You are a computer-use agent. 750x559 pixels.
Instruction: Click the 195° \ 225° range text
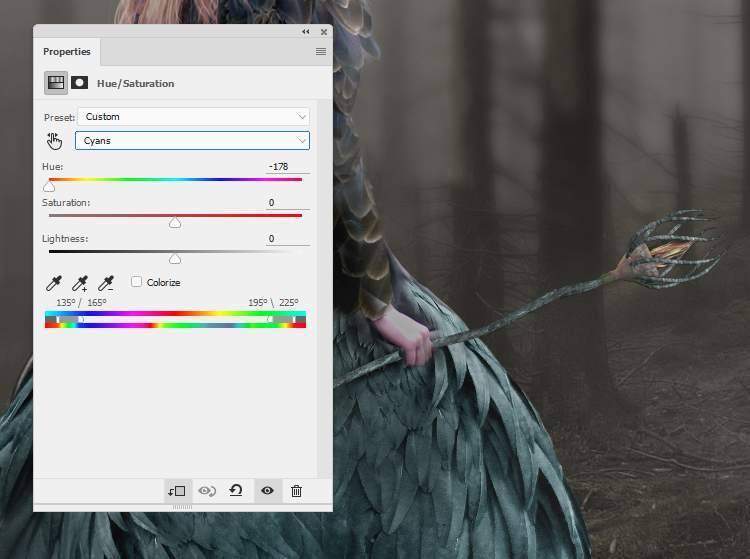pyautogui.click(x=273, y=303)
